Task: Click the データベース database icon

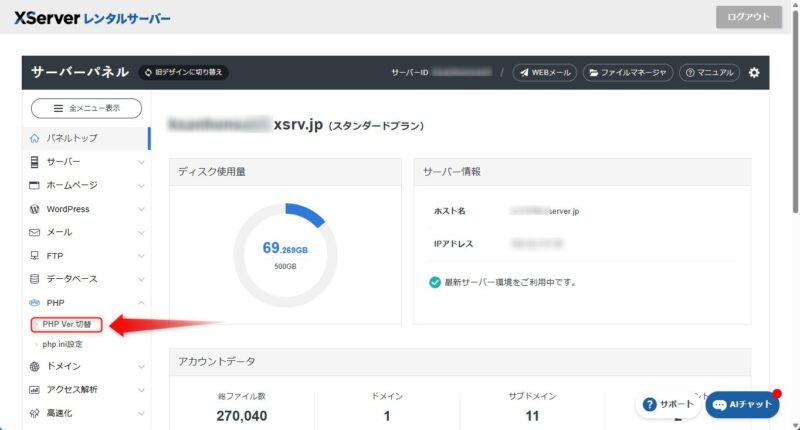Action: [x=35, y=279]
